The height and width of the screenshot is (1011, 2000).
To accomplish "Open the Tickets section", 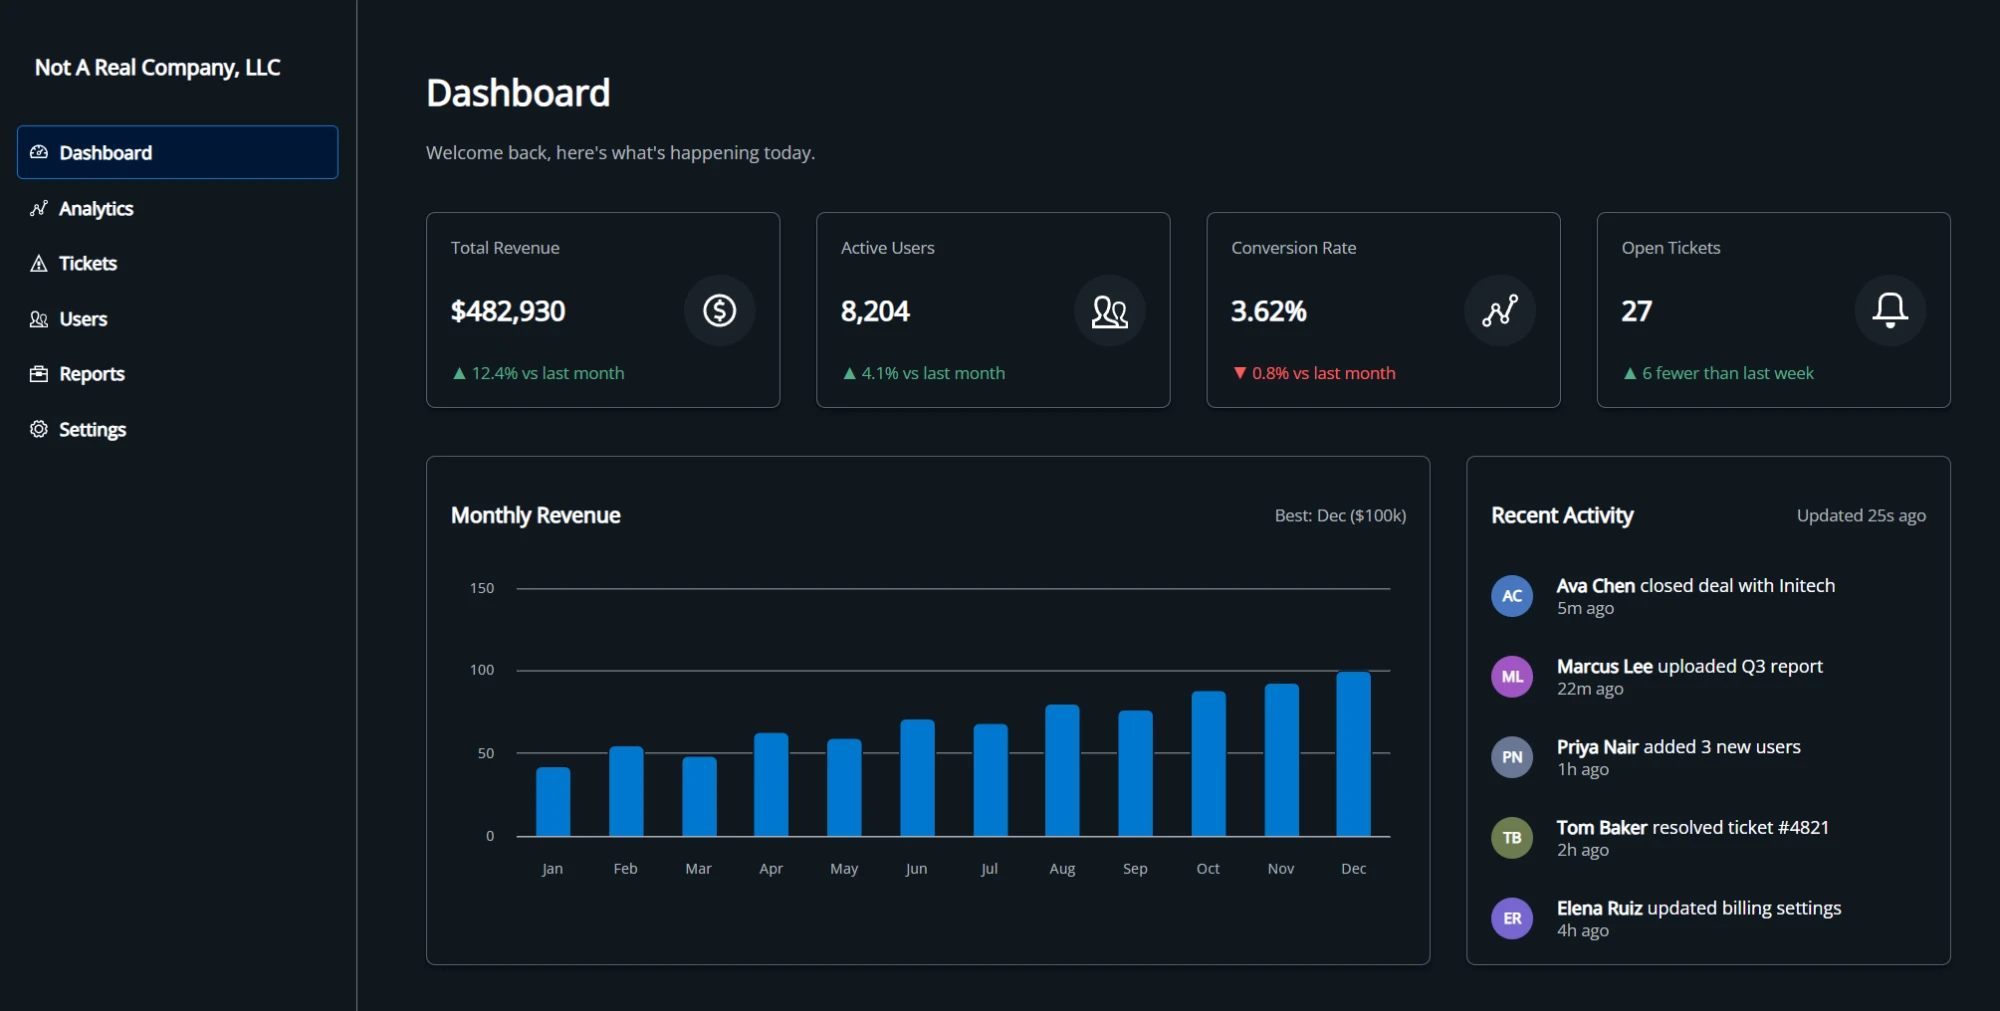I will (x=178, y=263).
